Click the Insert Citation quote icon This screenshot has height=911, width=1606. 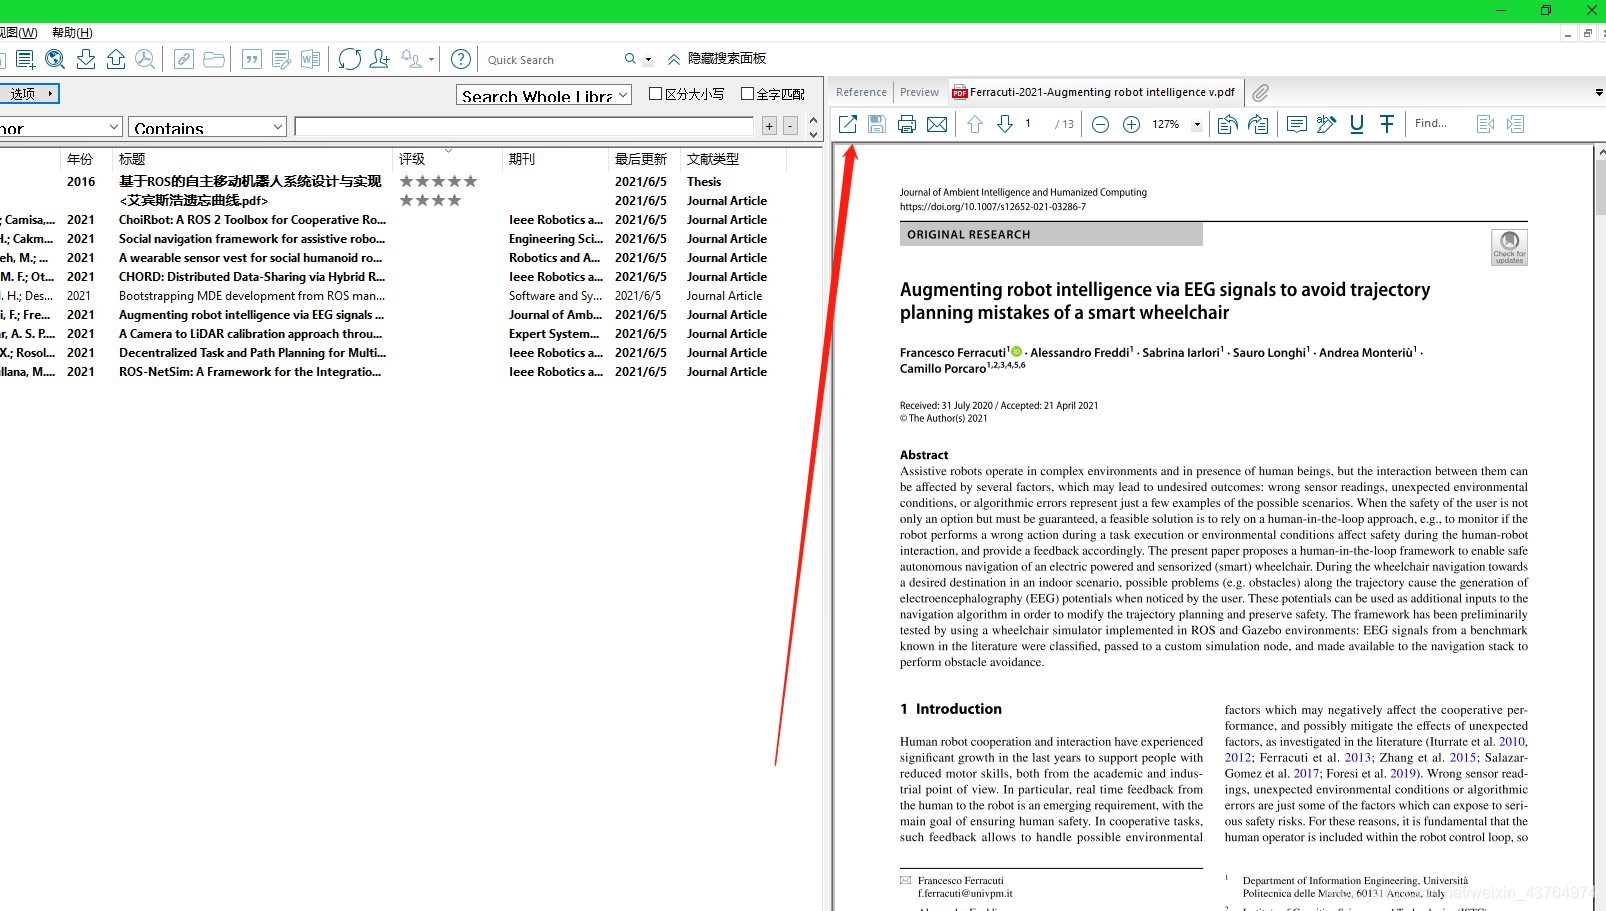pyautogui.click(x=252, y=59)
